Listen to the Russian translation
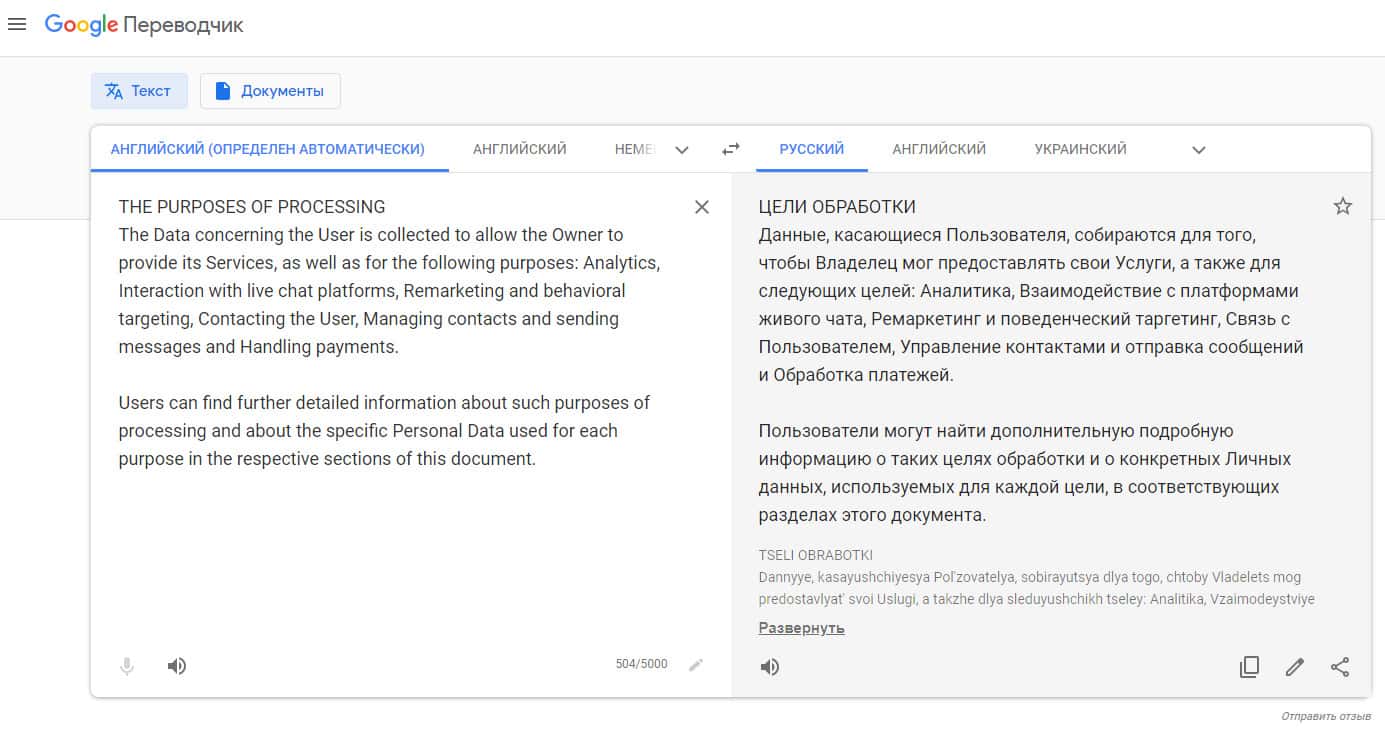The height and width of the screenshot is (739, 1385). pyautogui.click(x=770, y=667)
